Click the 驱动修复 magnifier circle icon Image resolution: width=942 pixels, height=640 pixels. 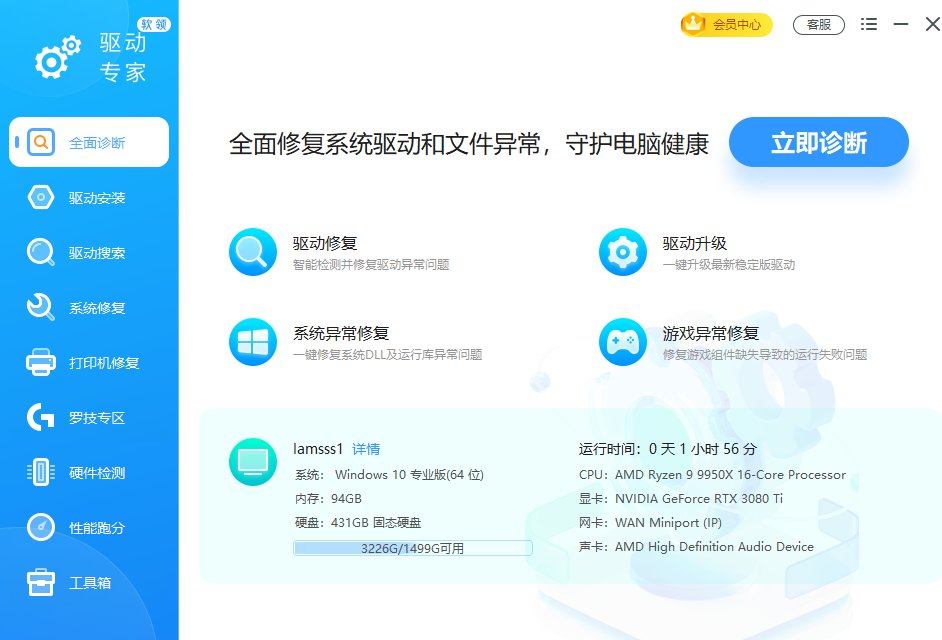click(253, 252)
